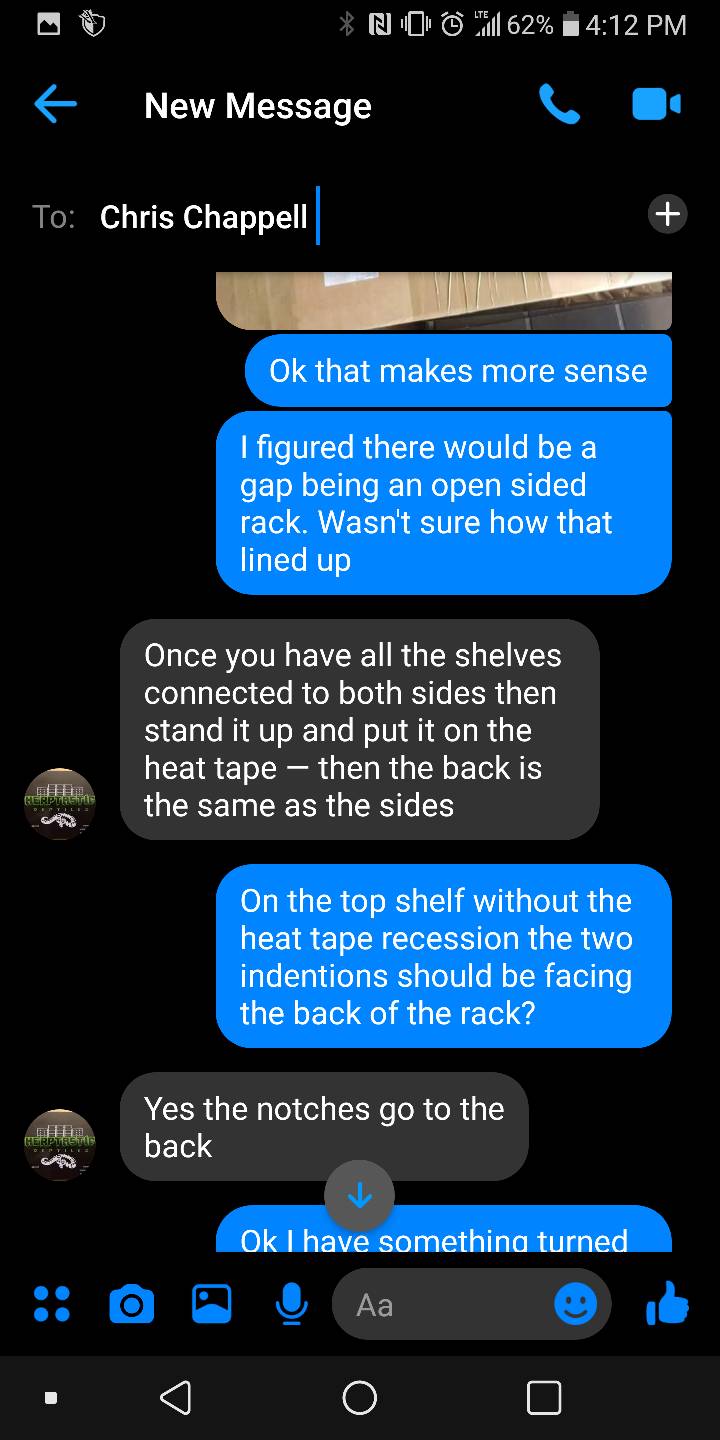Open the partially visible photo attachment

(x=444, y=300)
